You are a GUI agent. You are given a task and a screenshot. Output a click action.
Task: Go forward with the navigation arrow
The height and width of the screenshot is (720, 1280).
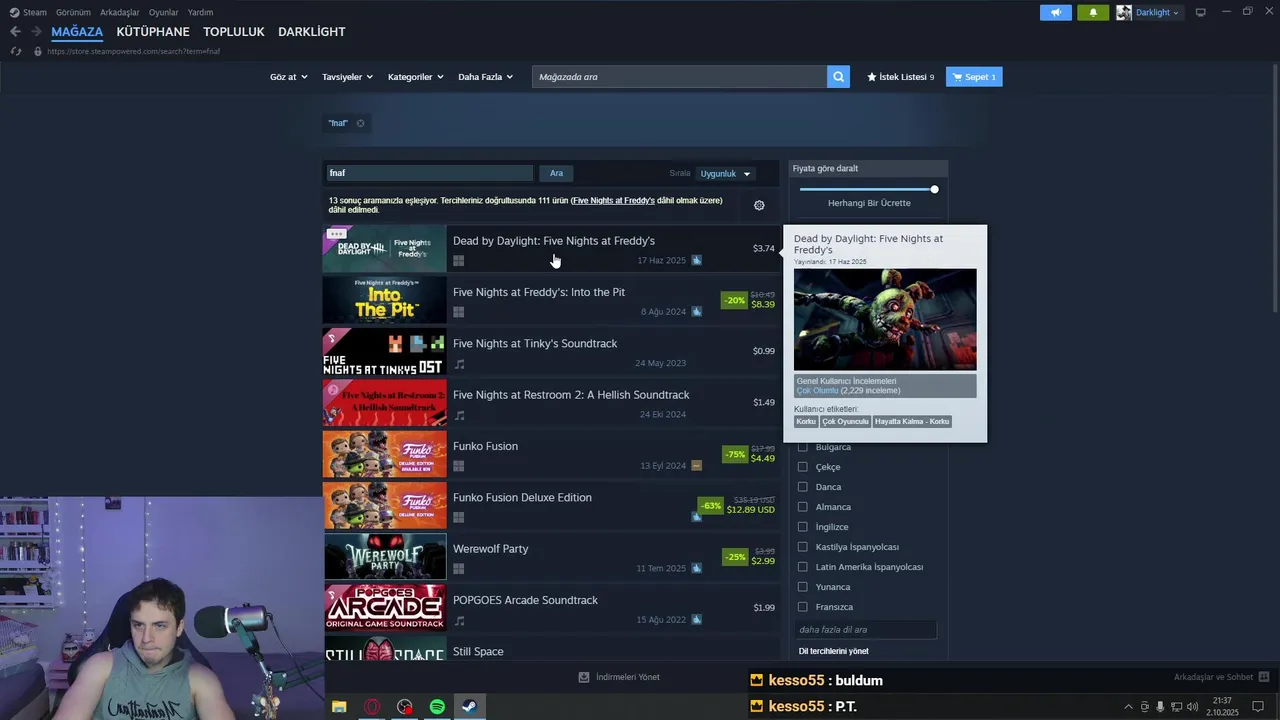36,32
